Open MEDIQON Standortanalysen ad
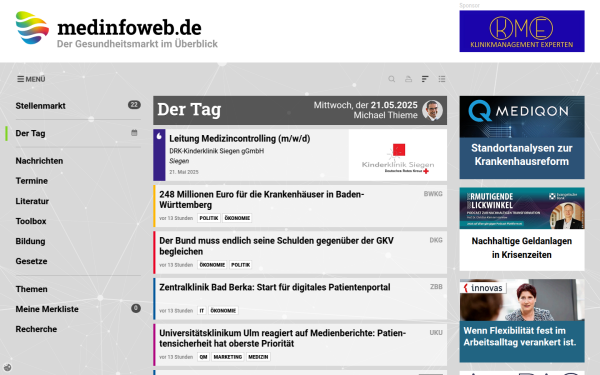Viewport: 600px width, 375px height. pos(522,137)
